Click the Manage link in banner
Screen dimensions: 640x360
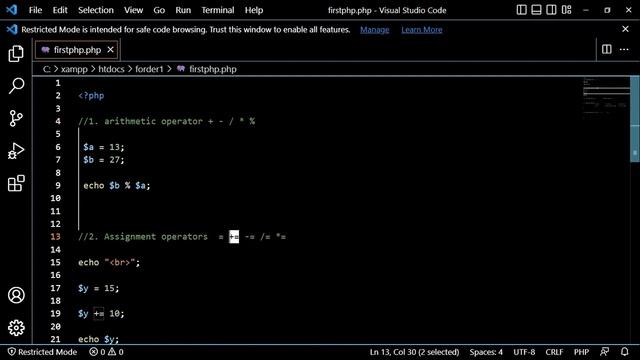click(x=374, y=29)
